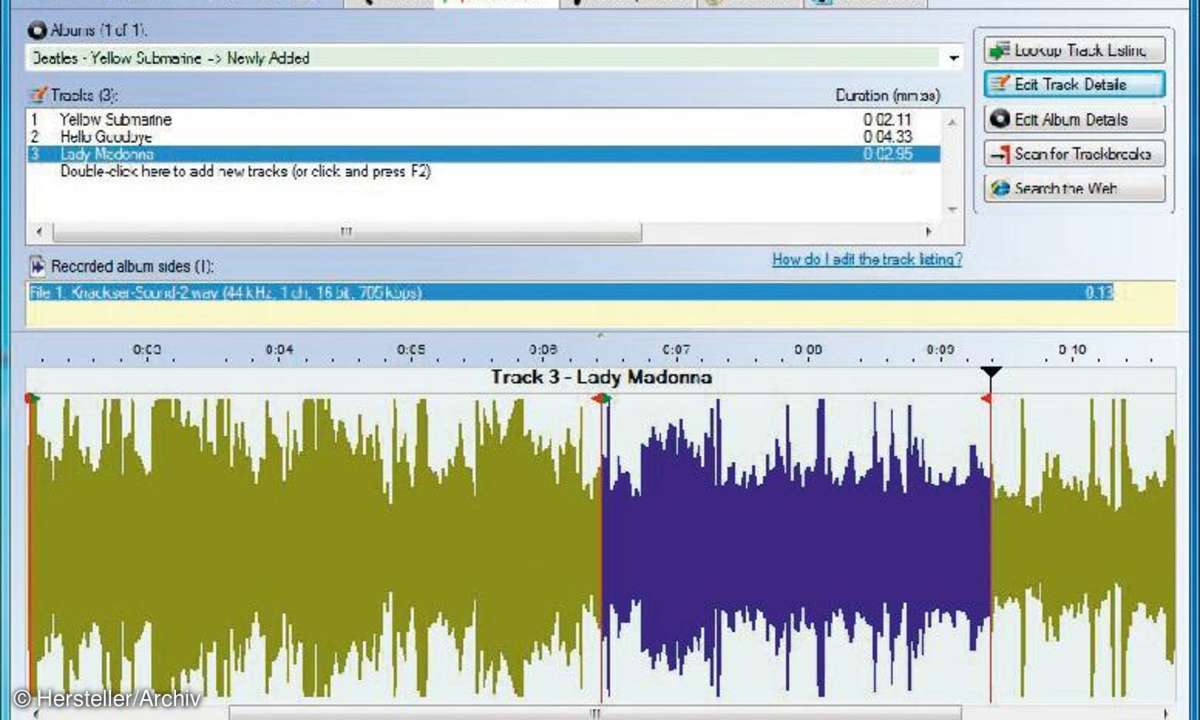1200x720 pixels.
Task: Select track 2 Hello Goodbye
Action: [484, 137]
